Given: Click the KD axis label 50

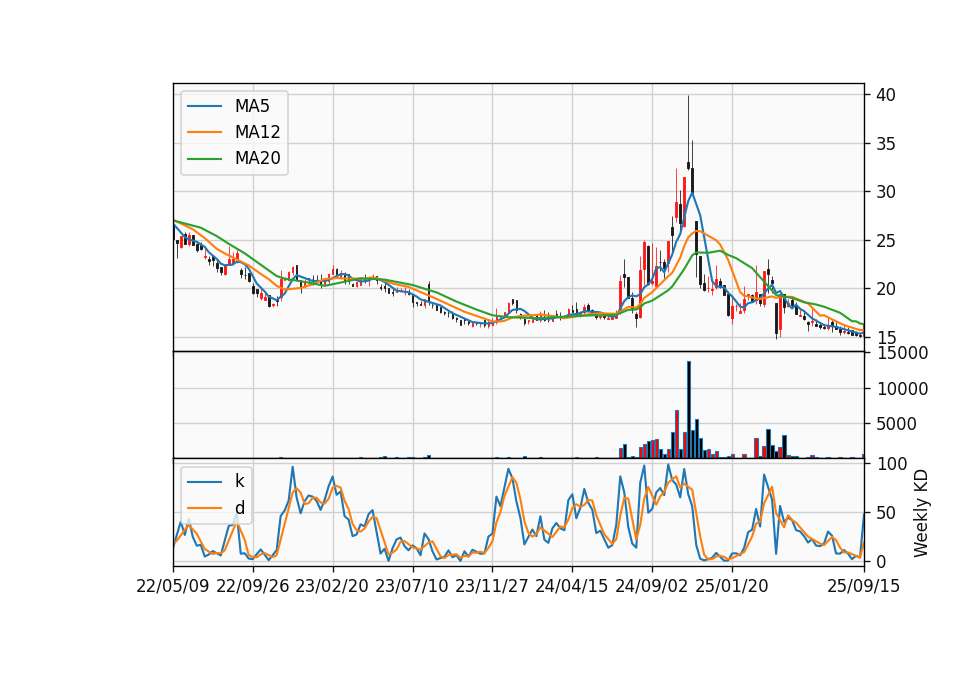Looking at the screenshot, I should [x=886, y=513].
